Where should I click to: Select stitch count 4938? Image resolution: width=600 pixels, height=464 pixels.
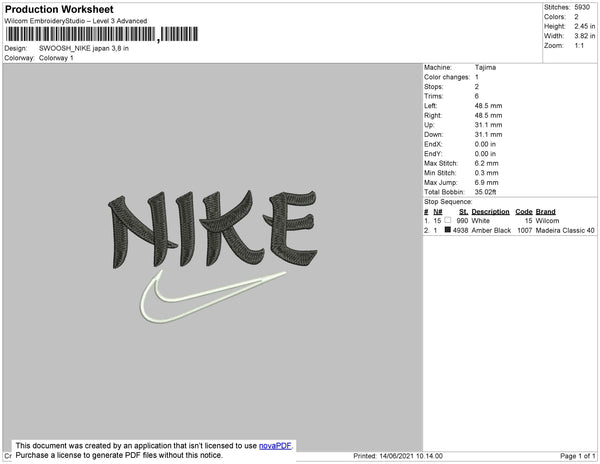pyautogui.click(x=460, y=230)
